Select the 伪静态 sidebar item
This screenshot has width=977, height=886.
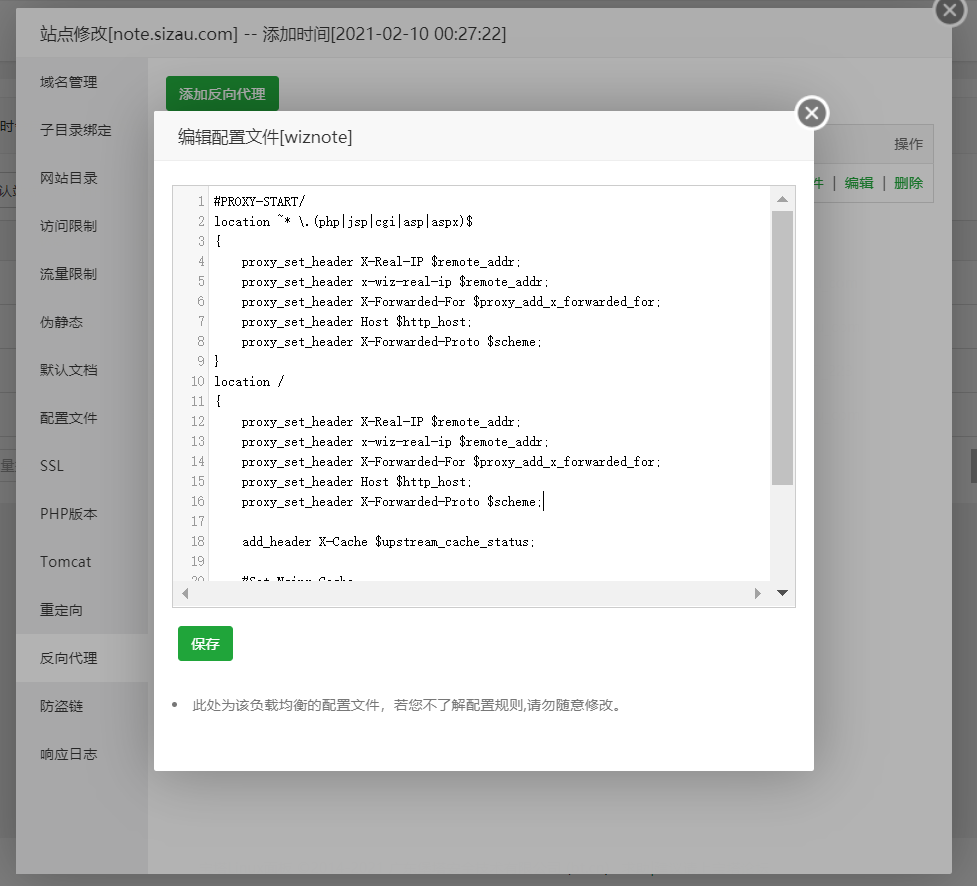click(61, 322)
